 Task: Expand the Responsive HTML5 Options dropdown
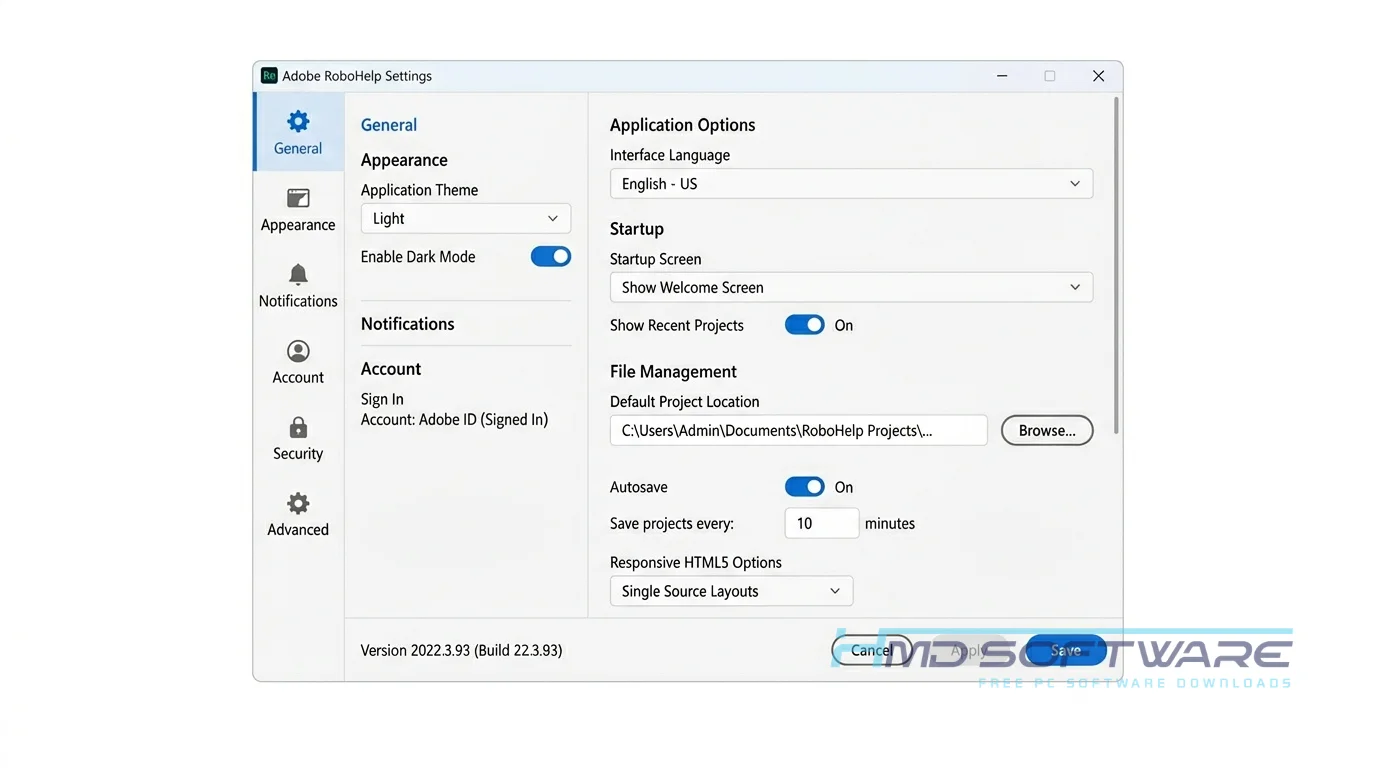point(731,591)
